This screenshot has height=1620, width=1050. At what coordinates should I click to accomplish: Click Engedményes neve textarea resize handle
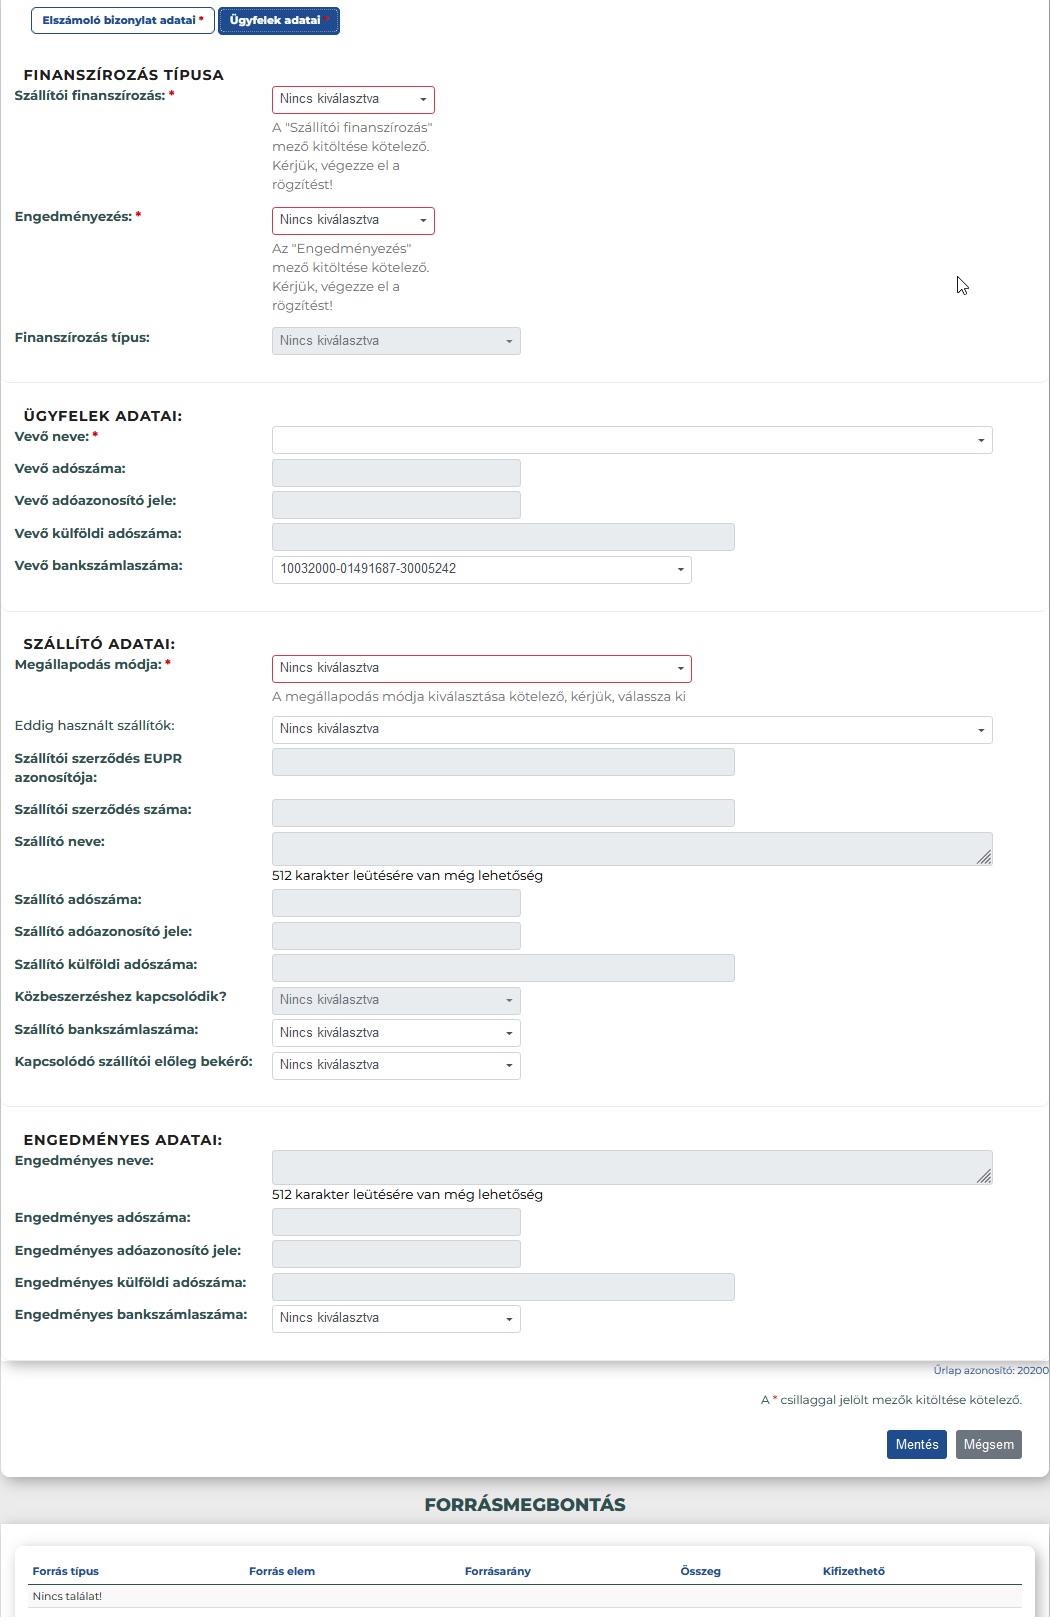tap(984, 1176)
